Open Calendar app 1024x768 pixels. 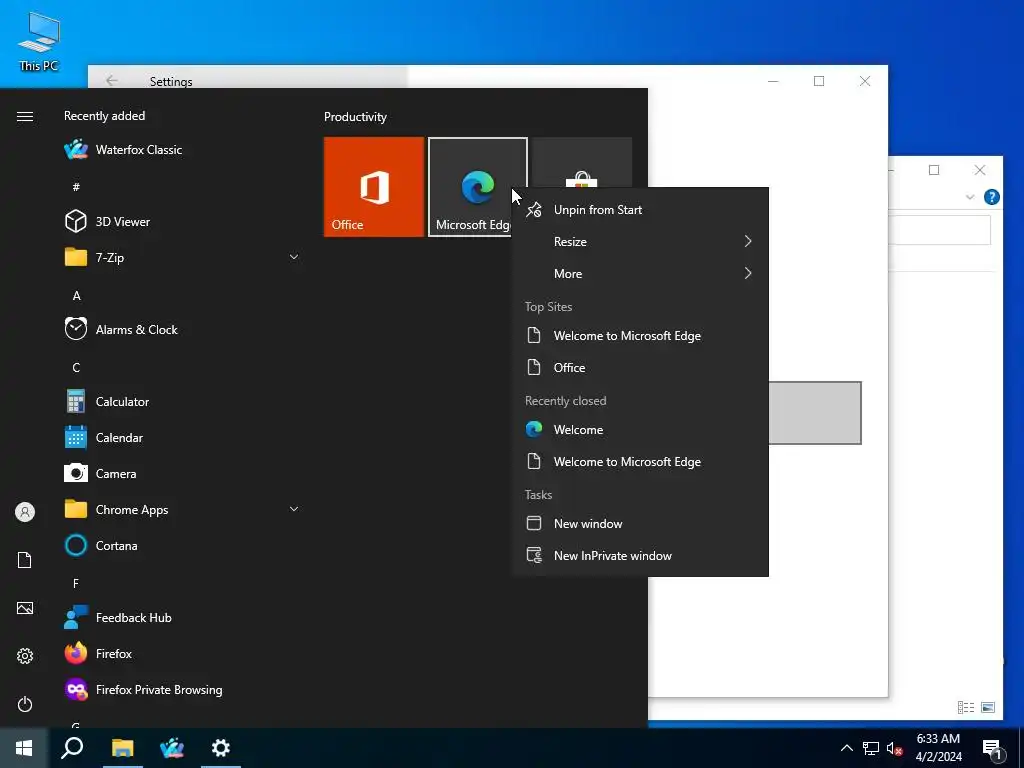coord(182,438)
